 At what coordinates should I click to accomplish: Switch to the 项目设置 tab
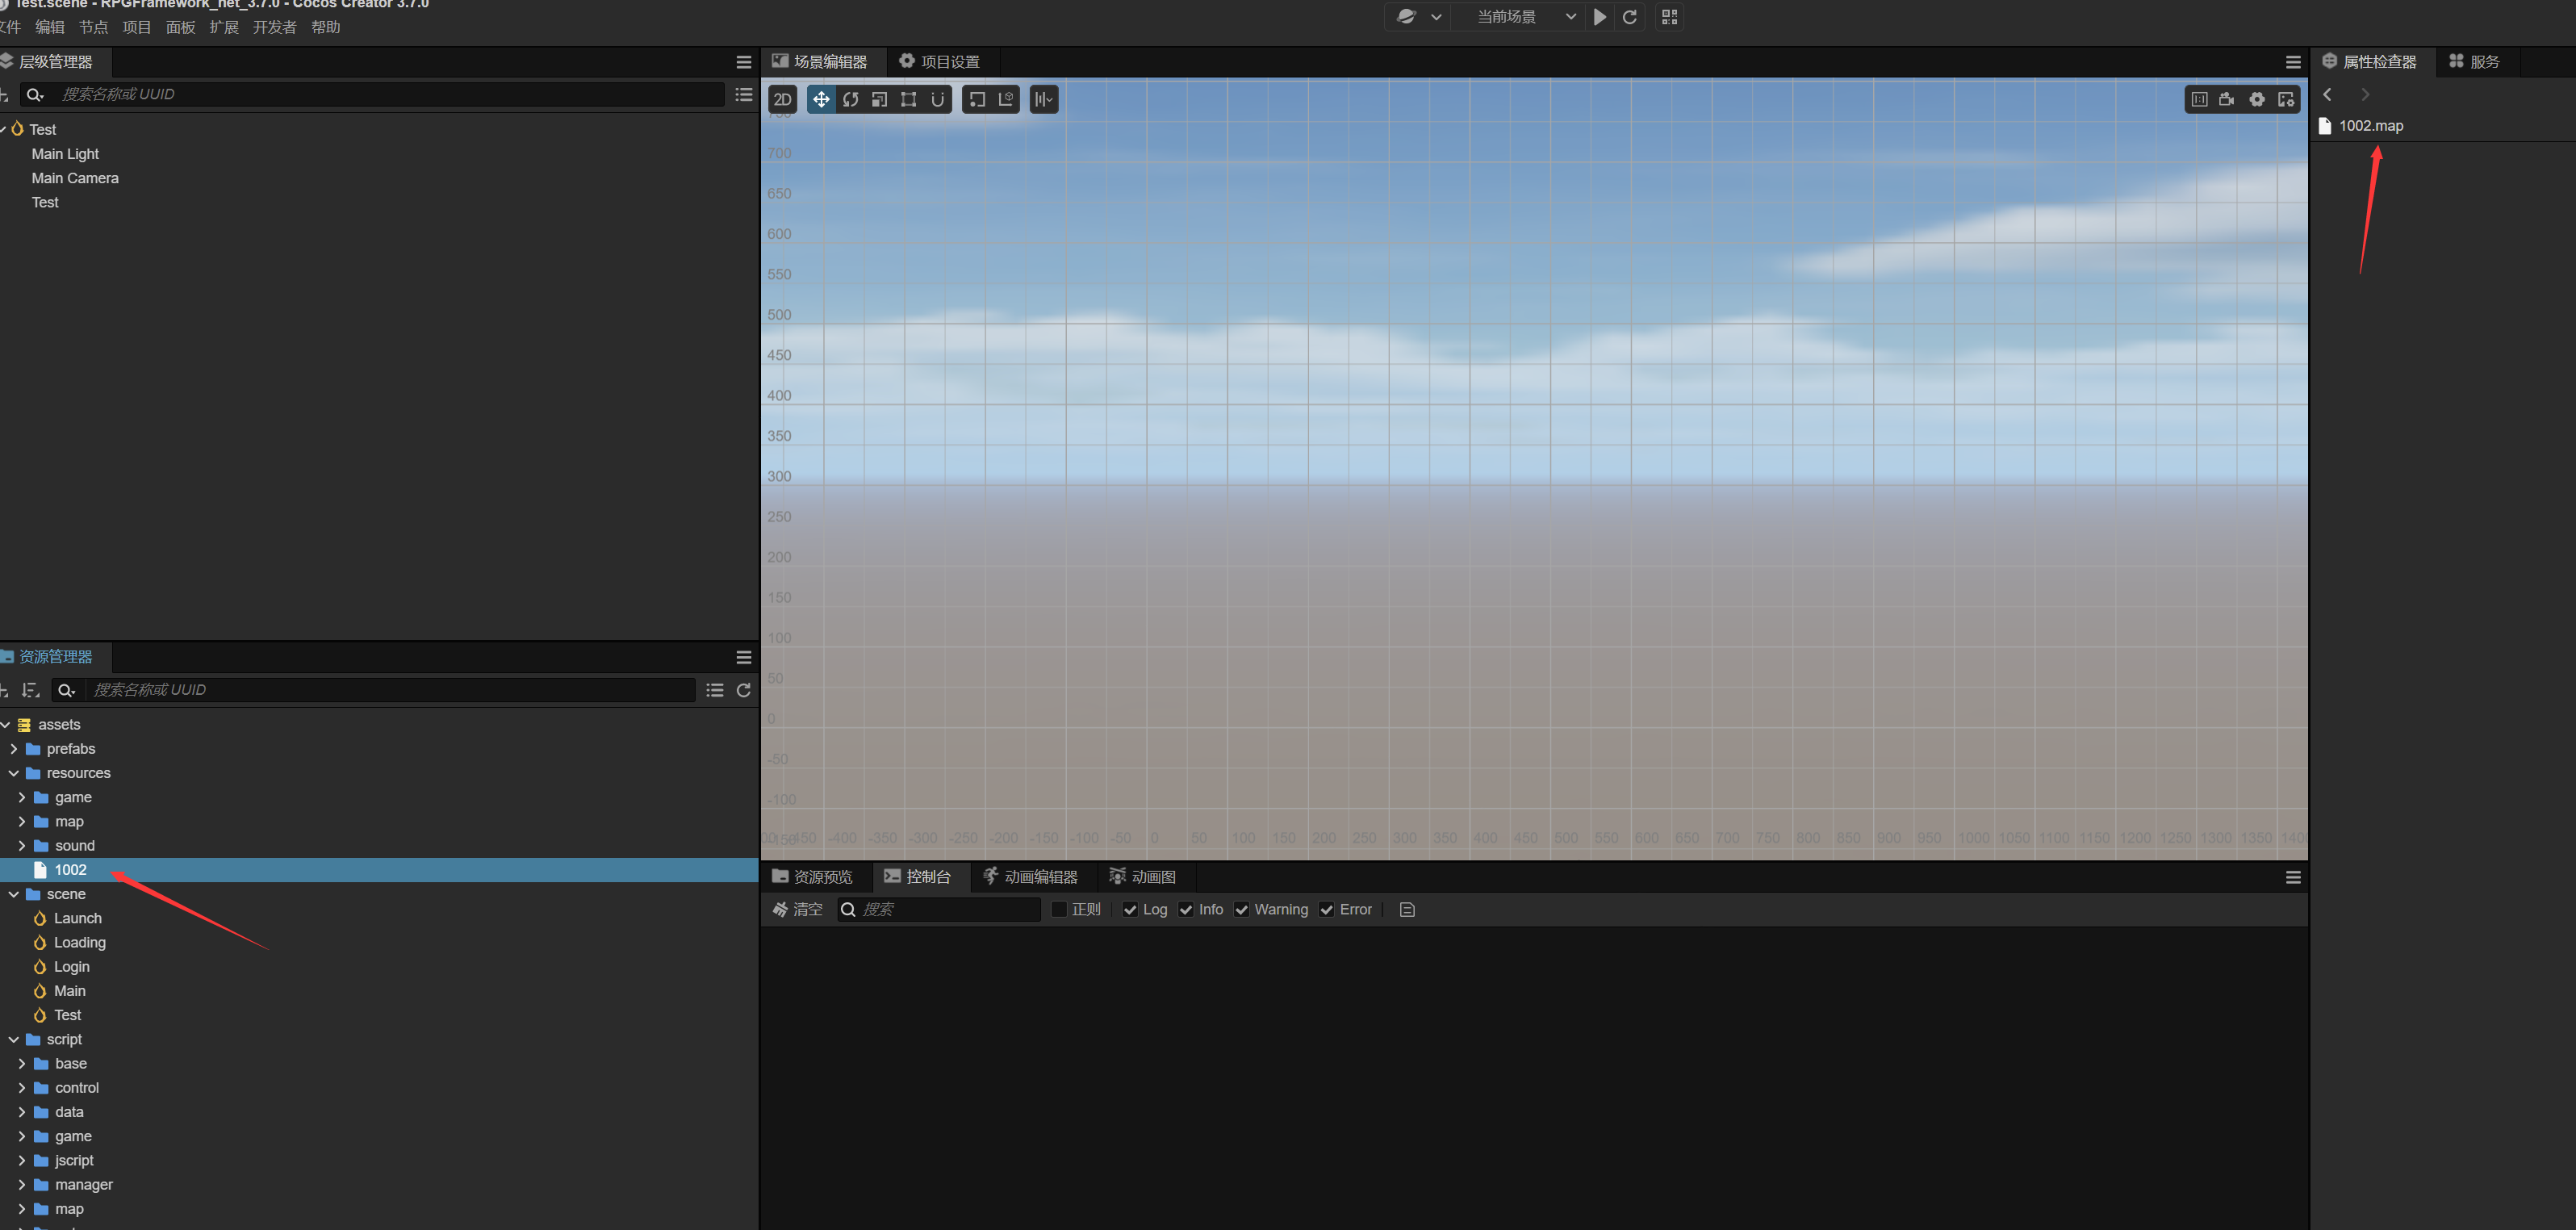point(939,62)
